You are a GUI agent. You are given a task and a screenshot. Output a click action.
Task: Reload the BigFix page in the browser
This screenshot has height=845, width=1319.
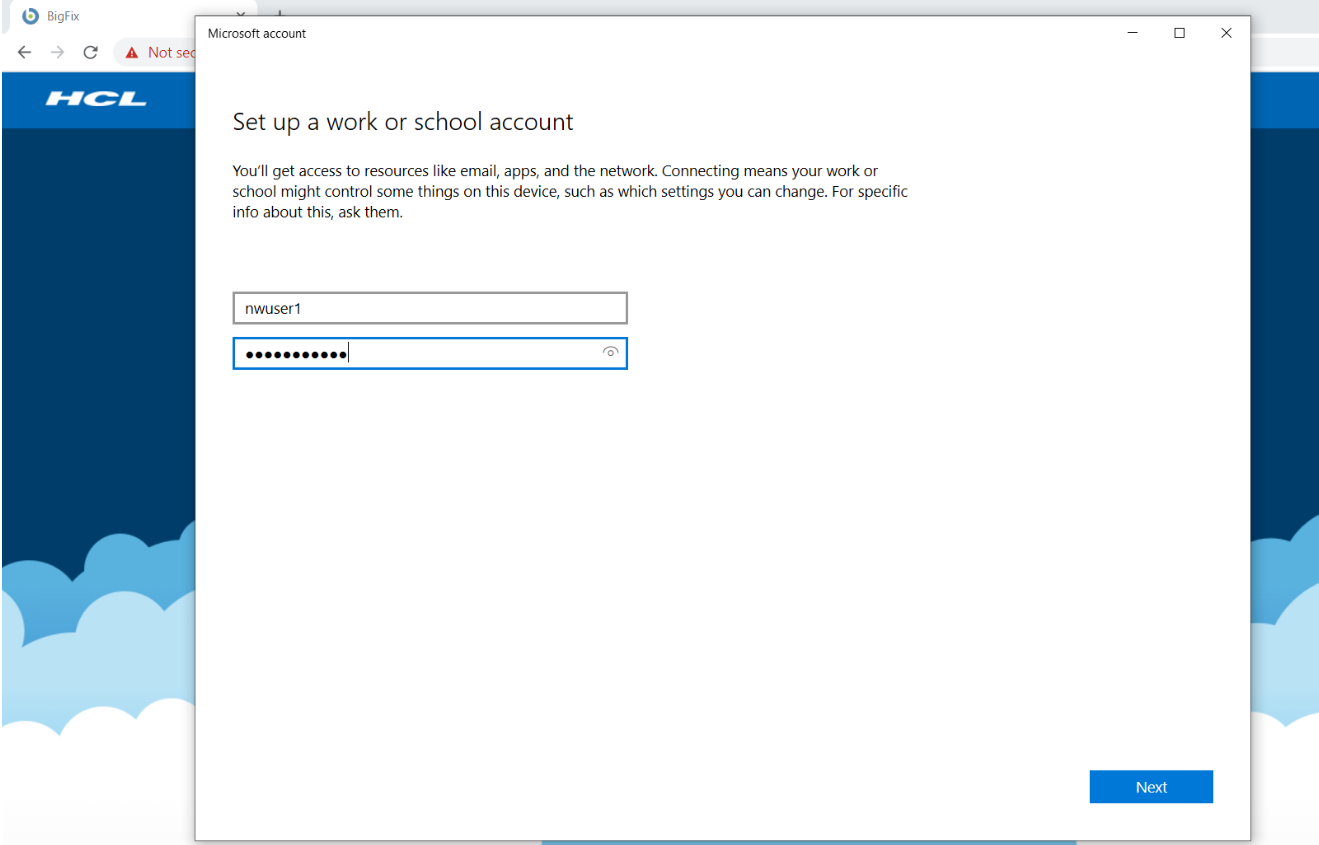coord(90,52)
